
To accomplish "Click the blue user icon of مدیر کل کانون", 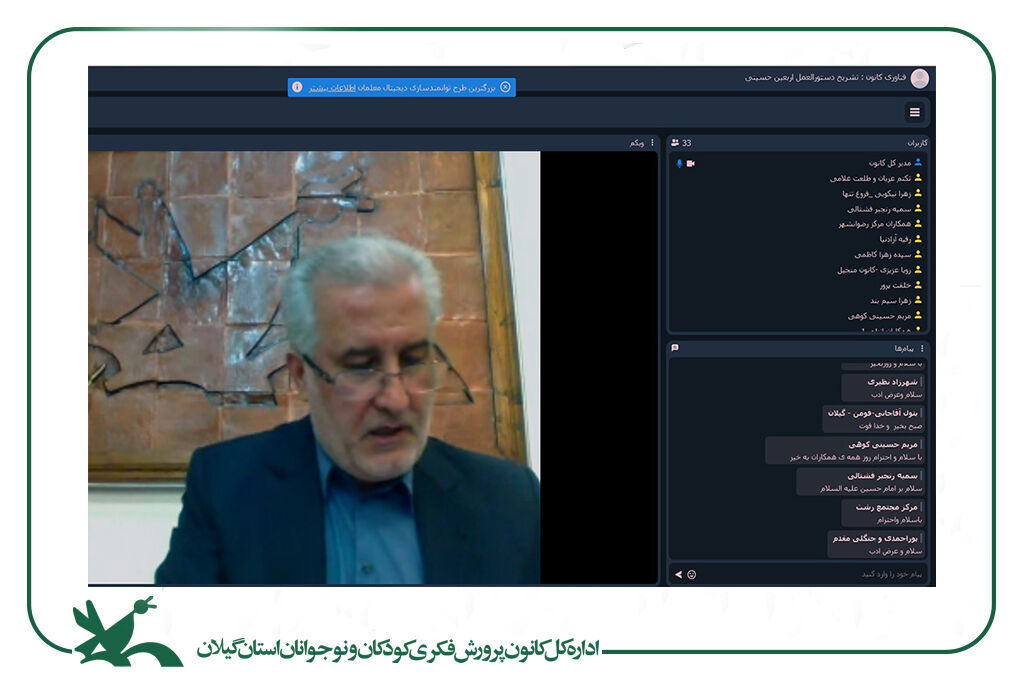I will (x=918, y=162).
